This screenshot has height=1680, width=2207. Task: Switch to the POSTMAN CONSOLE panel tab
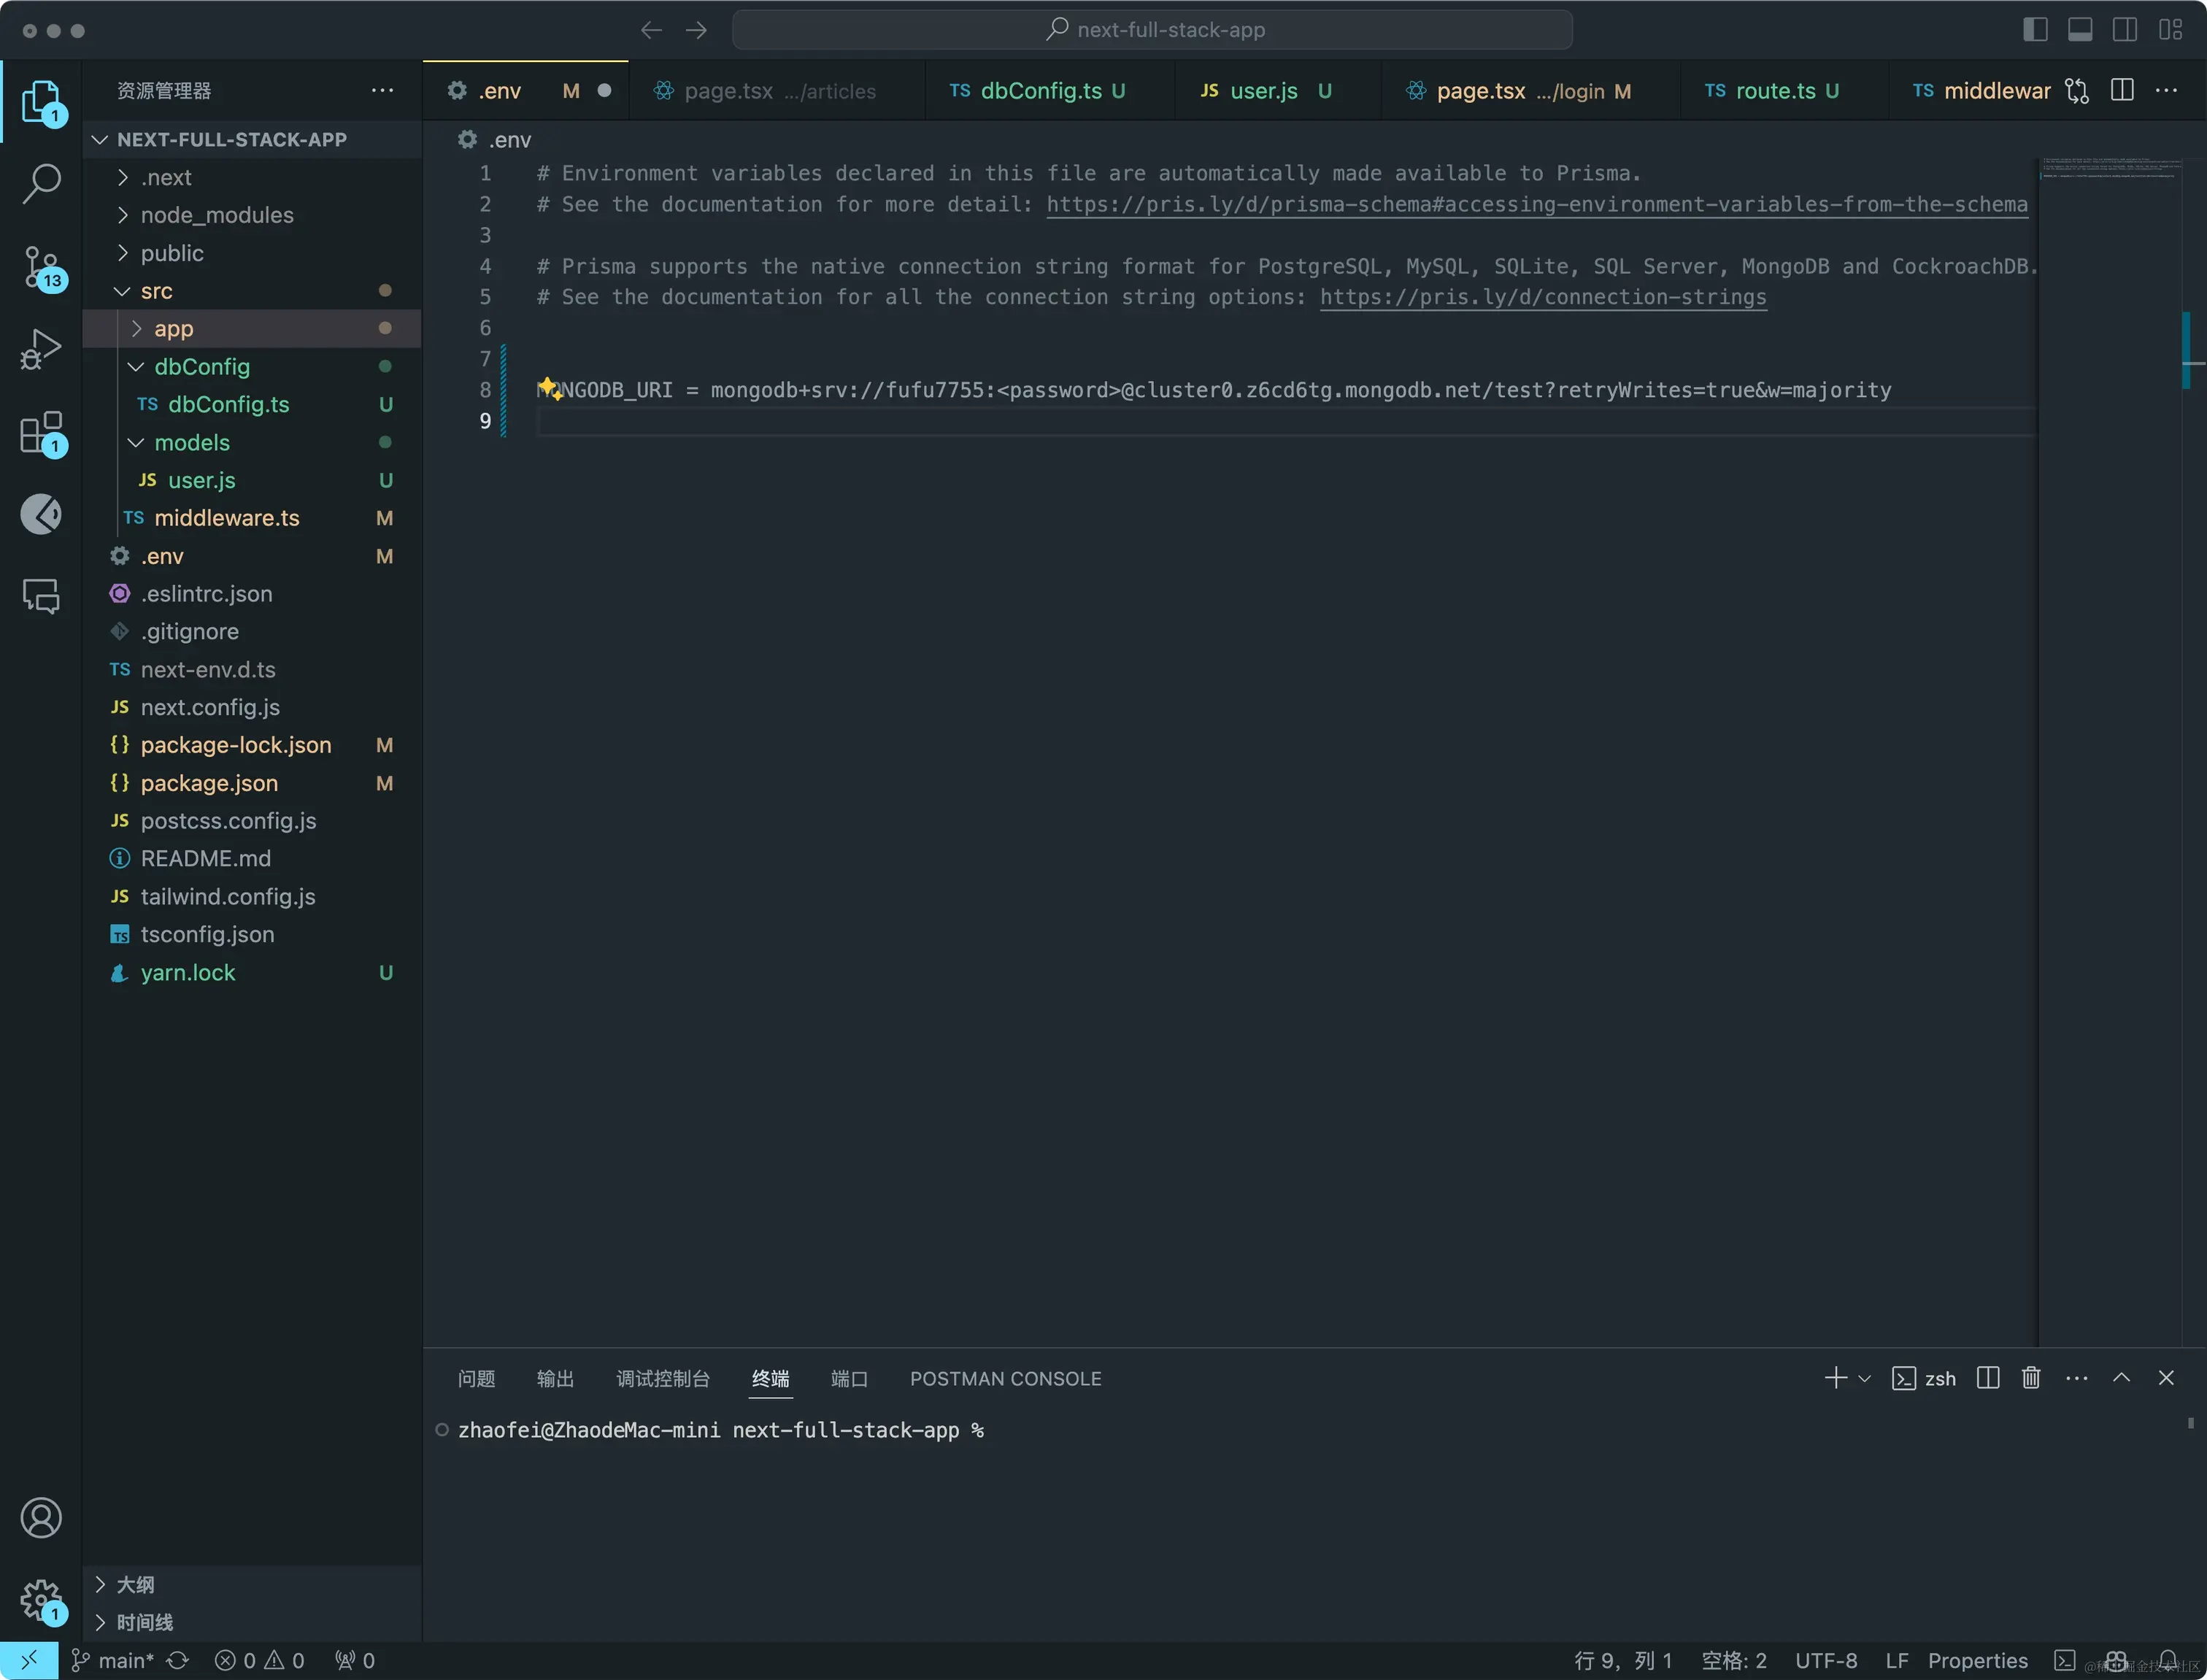coord(1005,1378)
